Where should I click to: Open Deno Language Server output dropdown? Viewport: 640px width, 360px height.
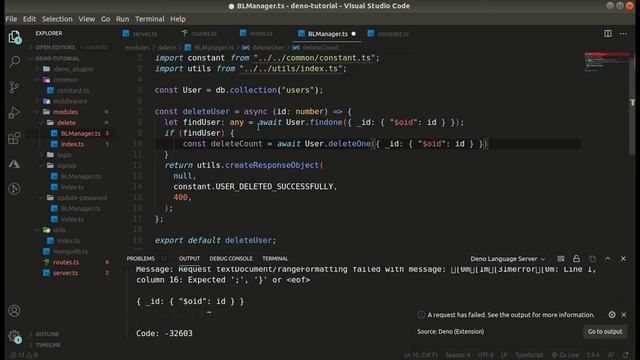click(x=507, y=259)
